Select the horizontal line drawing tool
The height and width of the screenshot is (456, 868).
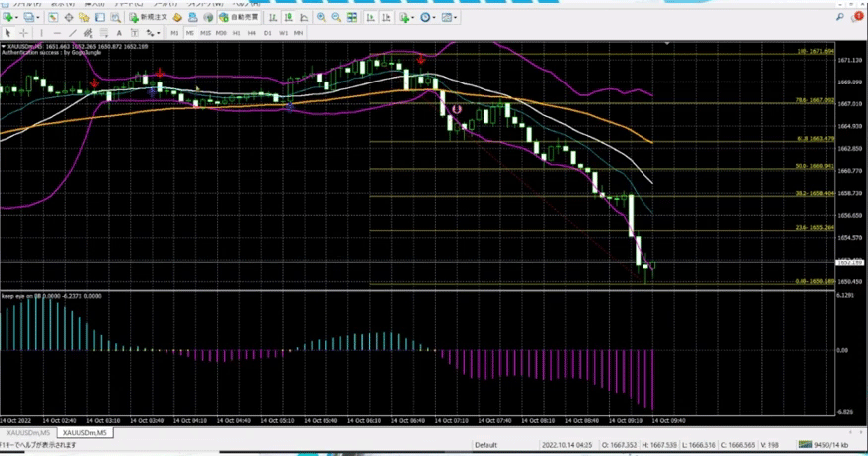coord(56,33)
